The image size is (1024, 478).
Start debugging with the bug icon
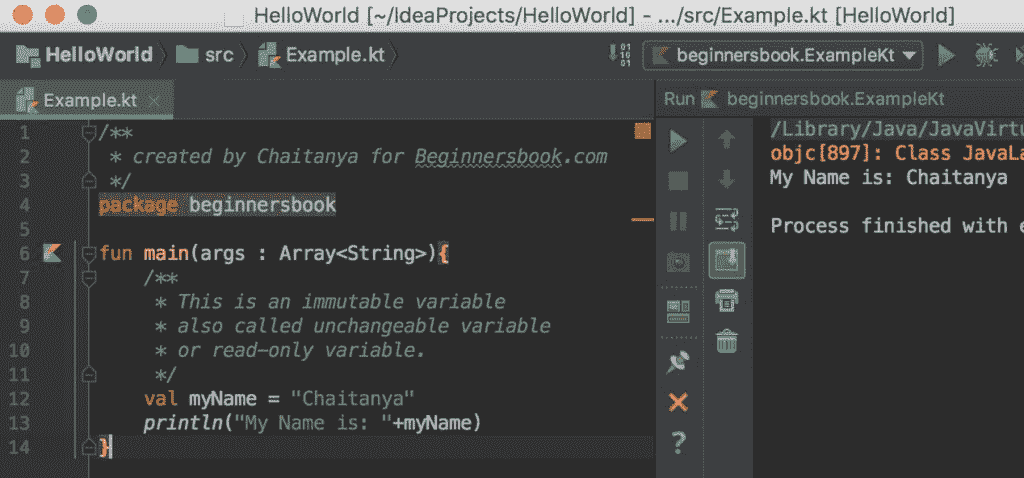tap(985, 56)
